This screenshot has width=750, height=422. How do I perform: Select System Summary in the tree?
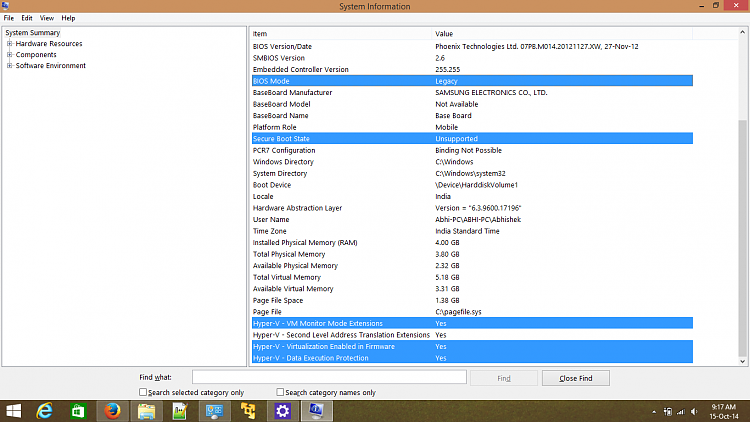click(33, 33)
